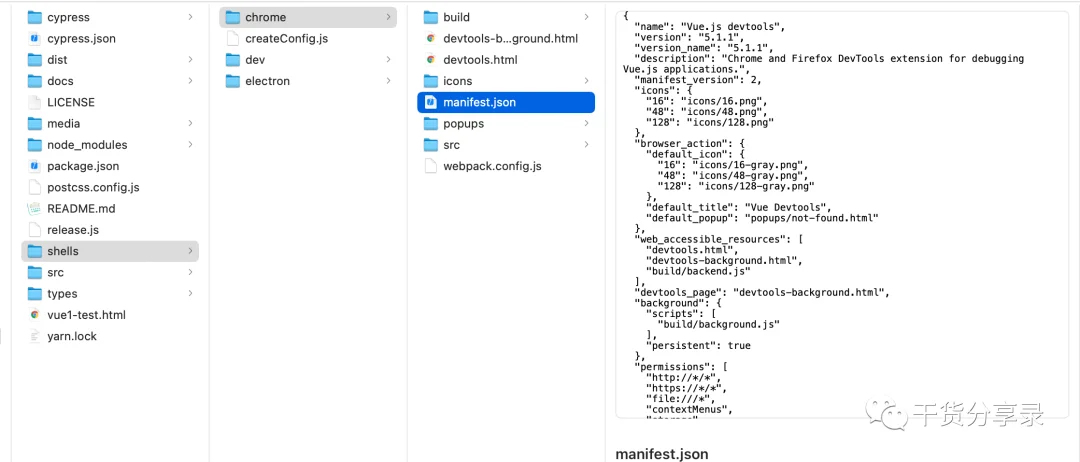Select the cypress.json file name
1080x462 pixels.
[81, 39]
